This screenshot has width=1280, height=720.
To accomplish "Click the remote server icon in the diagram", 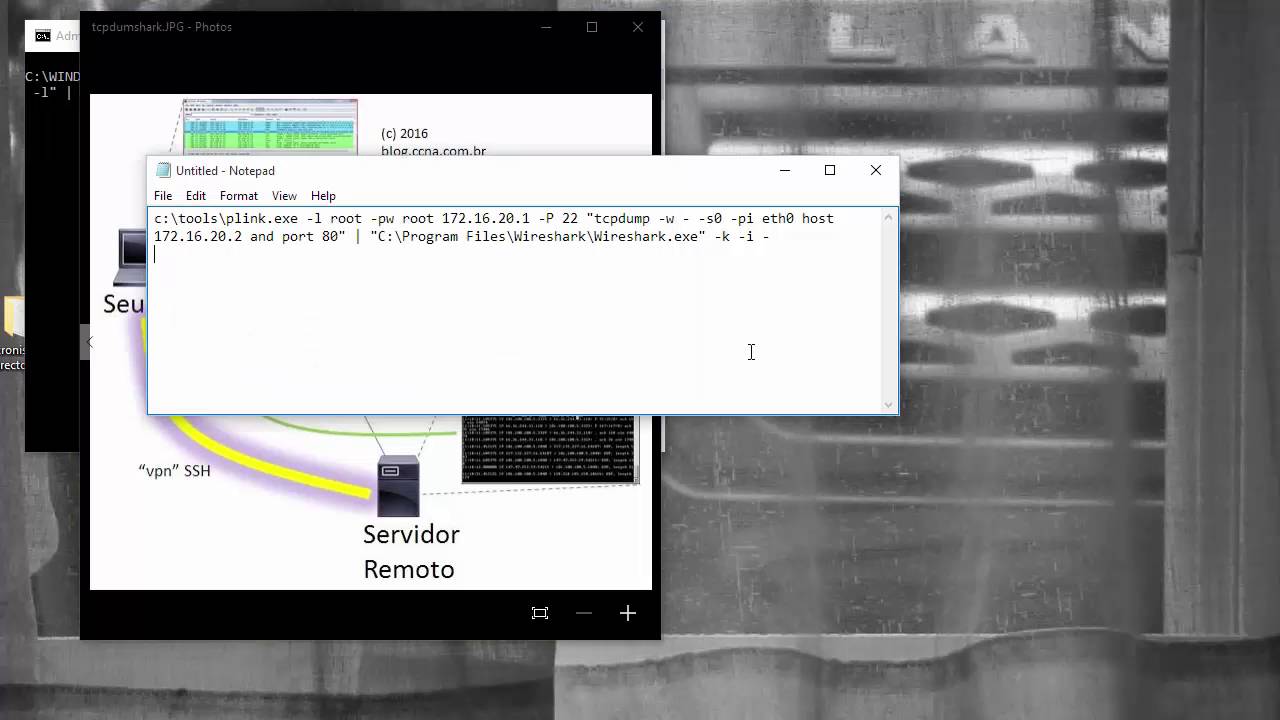I will (396, 484).
